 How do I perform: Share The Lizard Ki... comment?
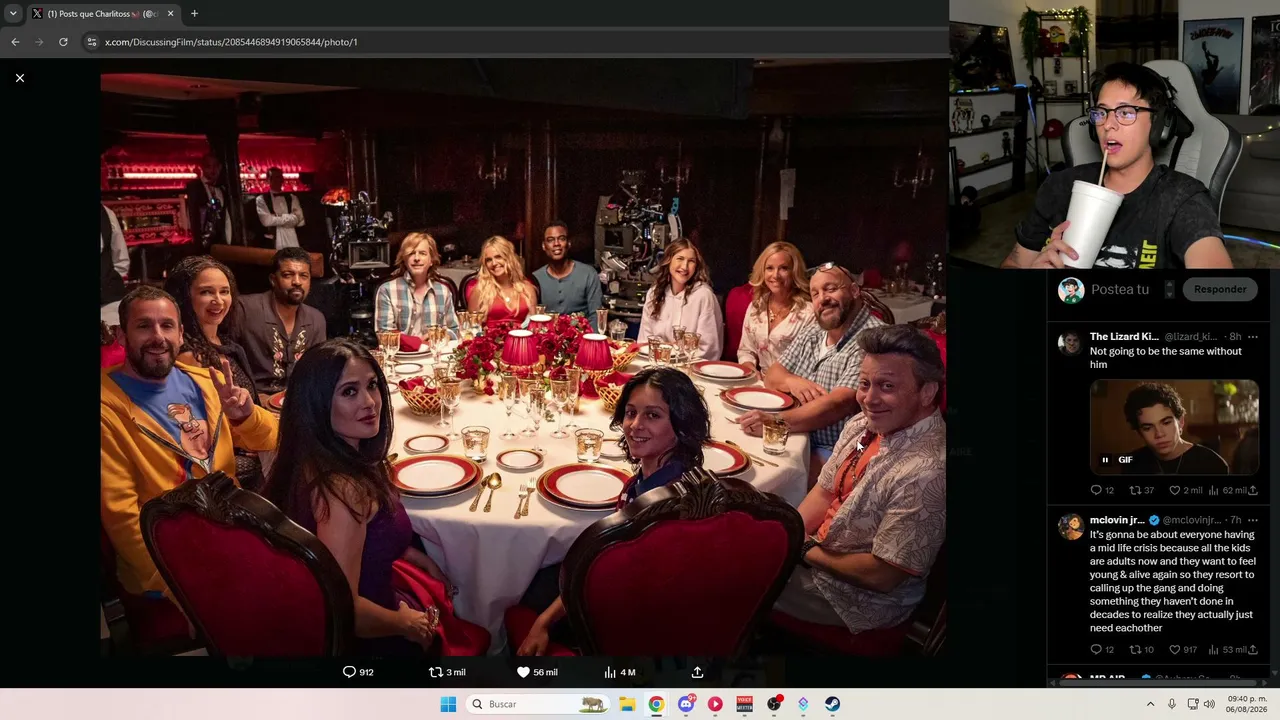pos(1253,490)
